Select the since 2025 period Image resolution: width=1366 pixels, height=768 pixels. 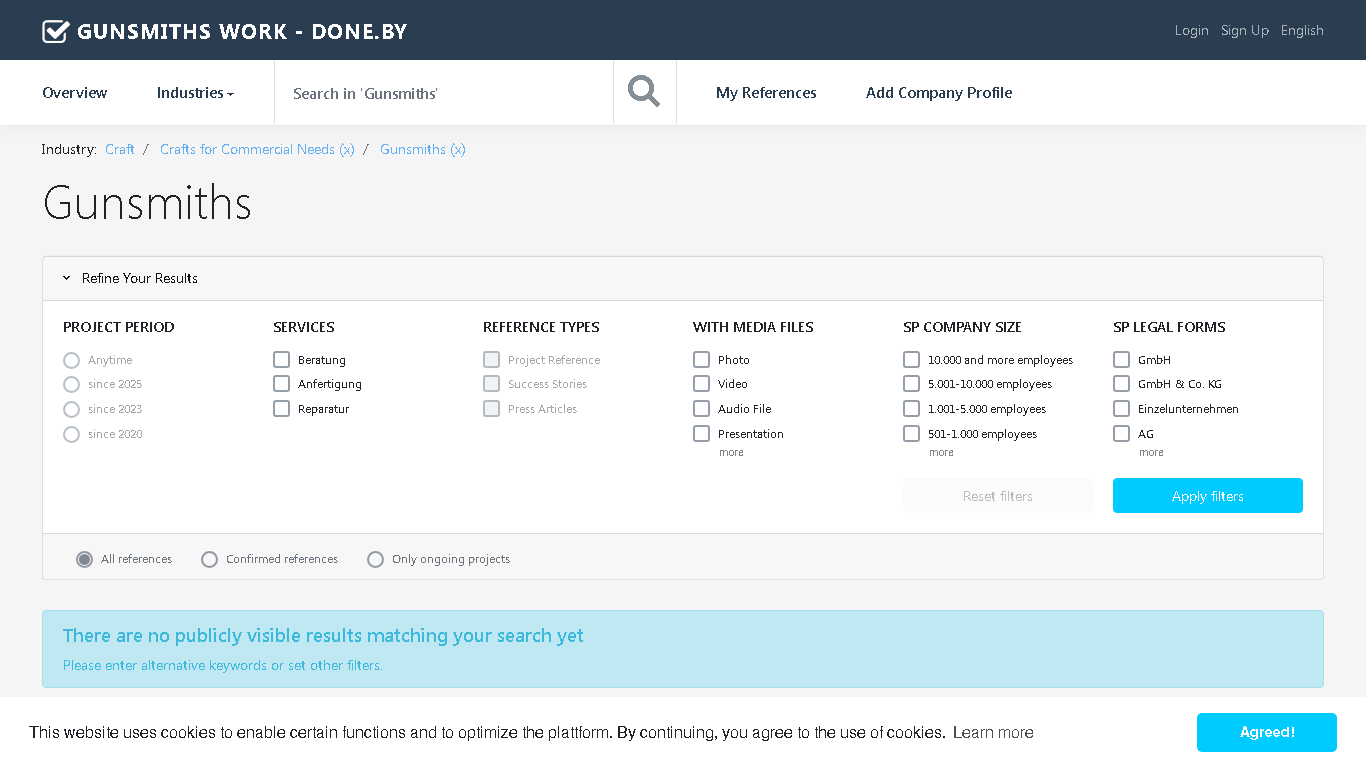[71, 385]
